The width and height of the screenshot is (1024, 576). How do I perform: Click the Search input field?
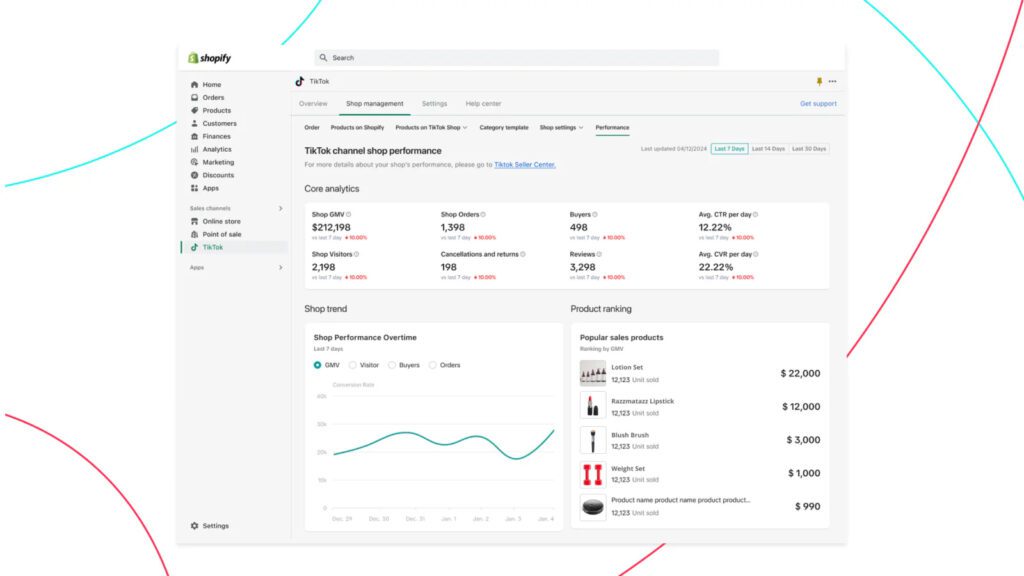coord(516,58)
